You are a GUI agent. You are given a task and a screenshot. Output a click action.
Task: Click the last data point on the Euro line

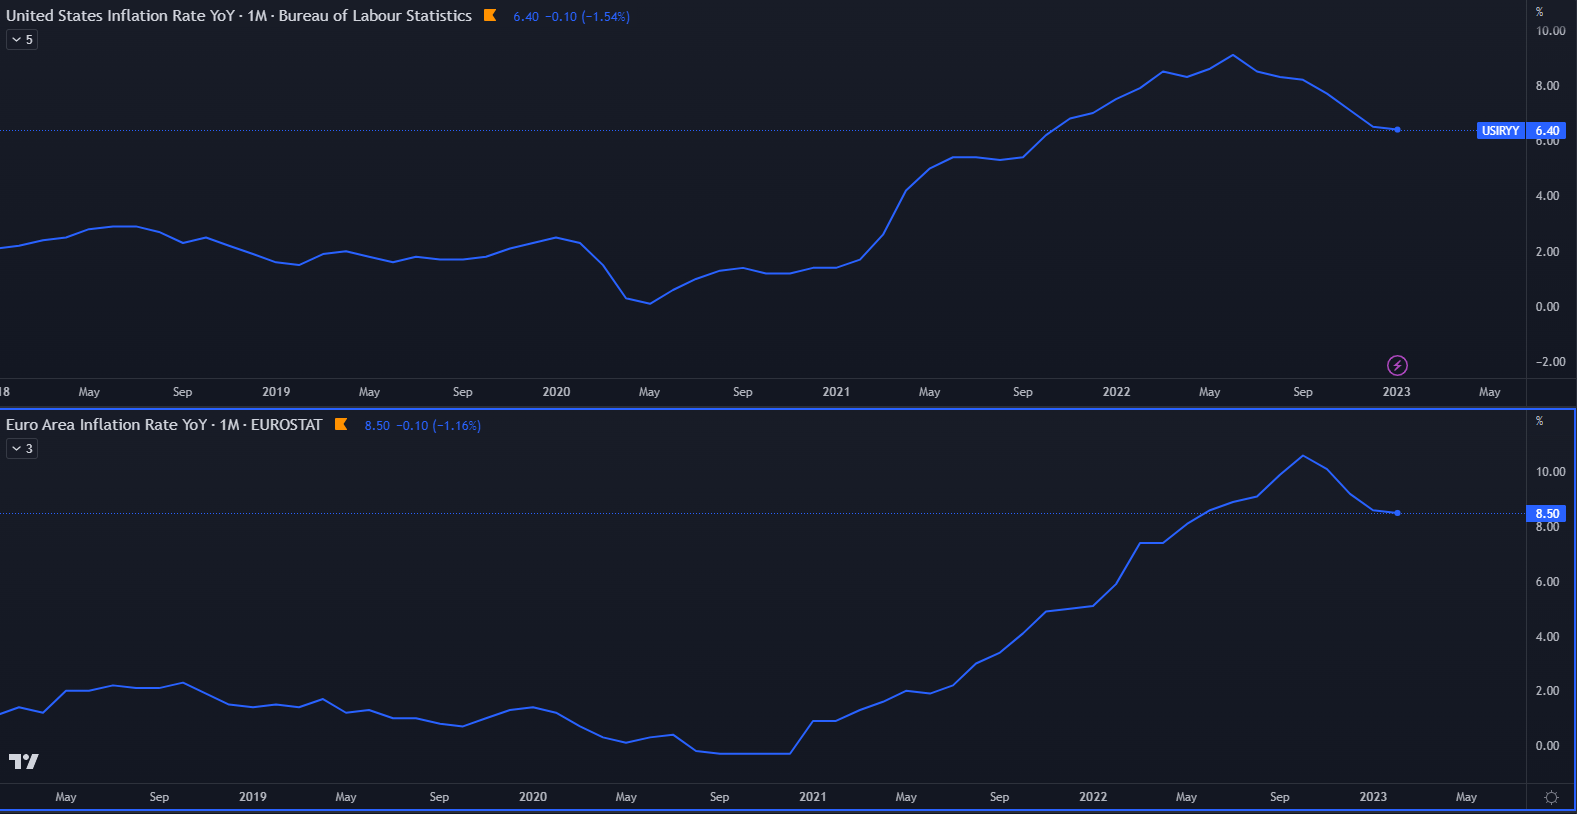[x=1397, y=513]
